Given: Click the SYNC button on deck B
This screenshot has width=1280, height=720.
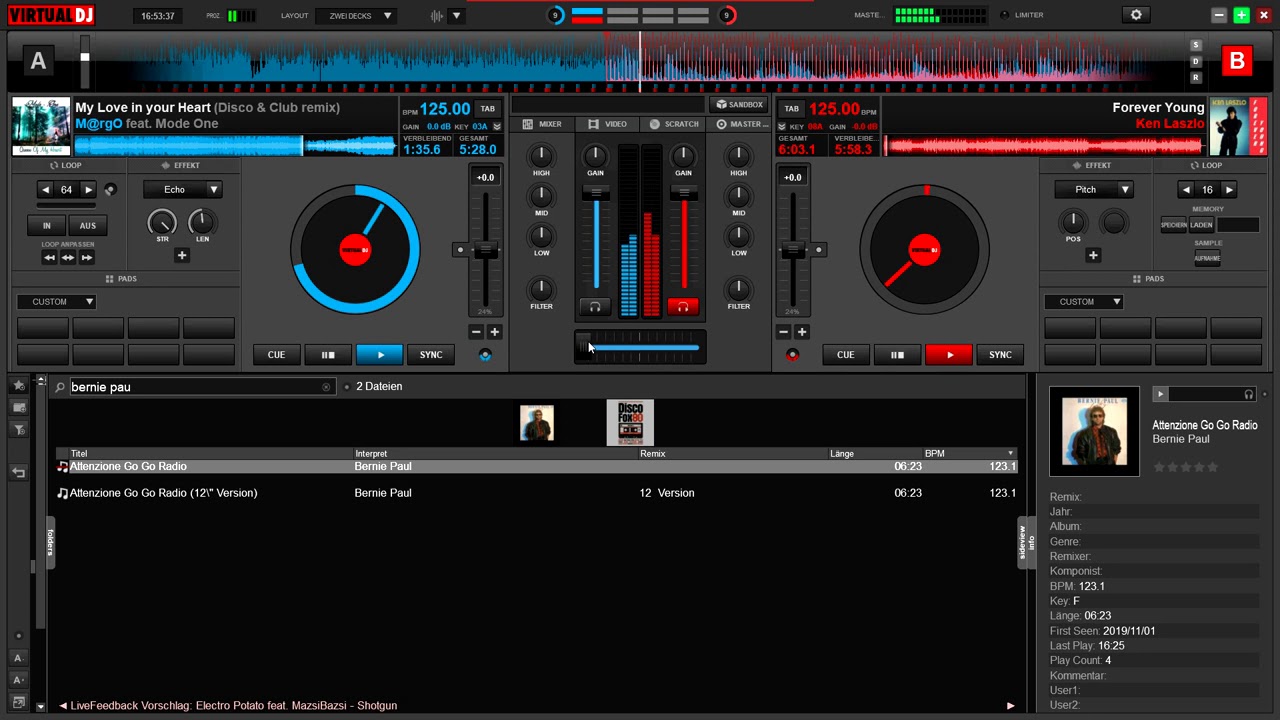Looking at the screenshot, I should point(1000,355).
